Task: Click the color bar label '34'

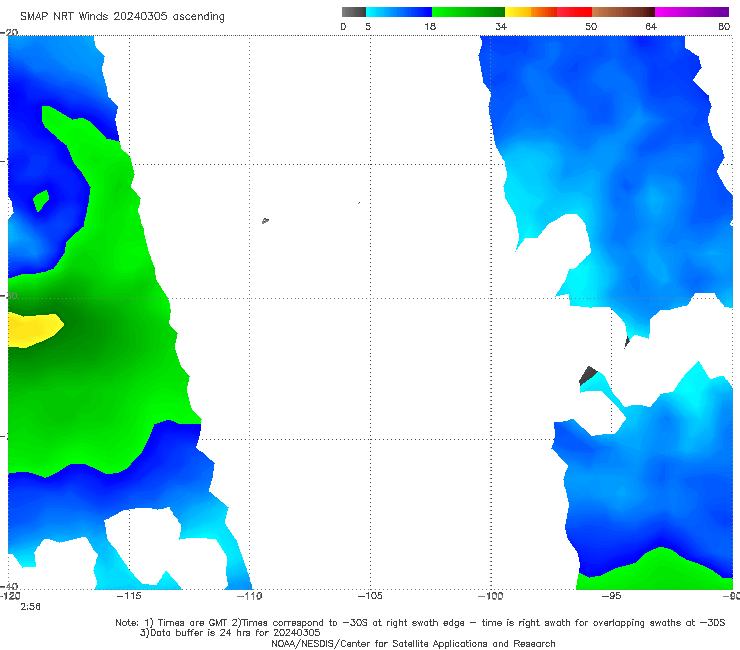Action: coord(501,26)
